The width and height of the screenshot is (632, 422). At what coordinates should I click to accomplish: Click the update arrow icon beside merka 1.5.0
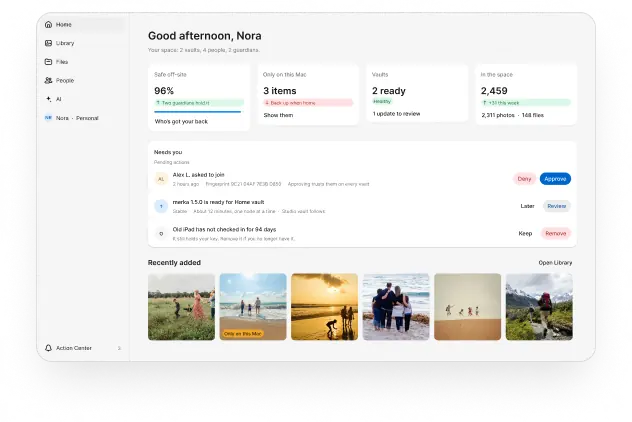[161, 206]
